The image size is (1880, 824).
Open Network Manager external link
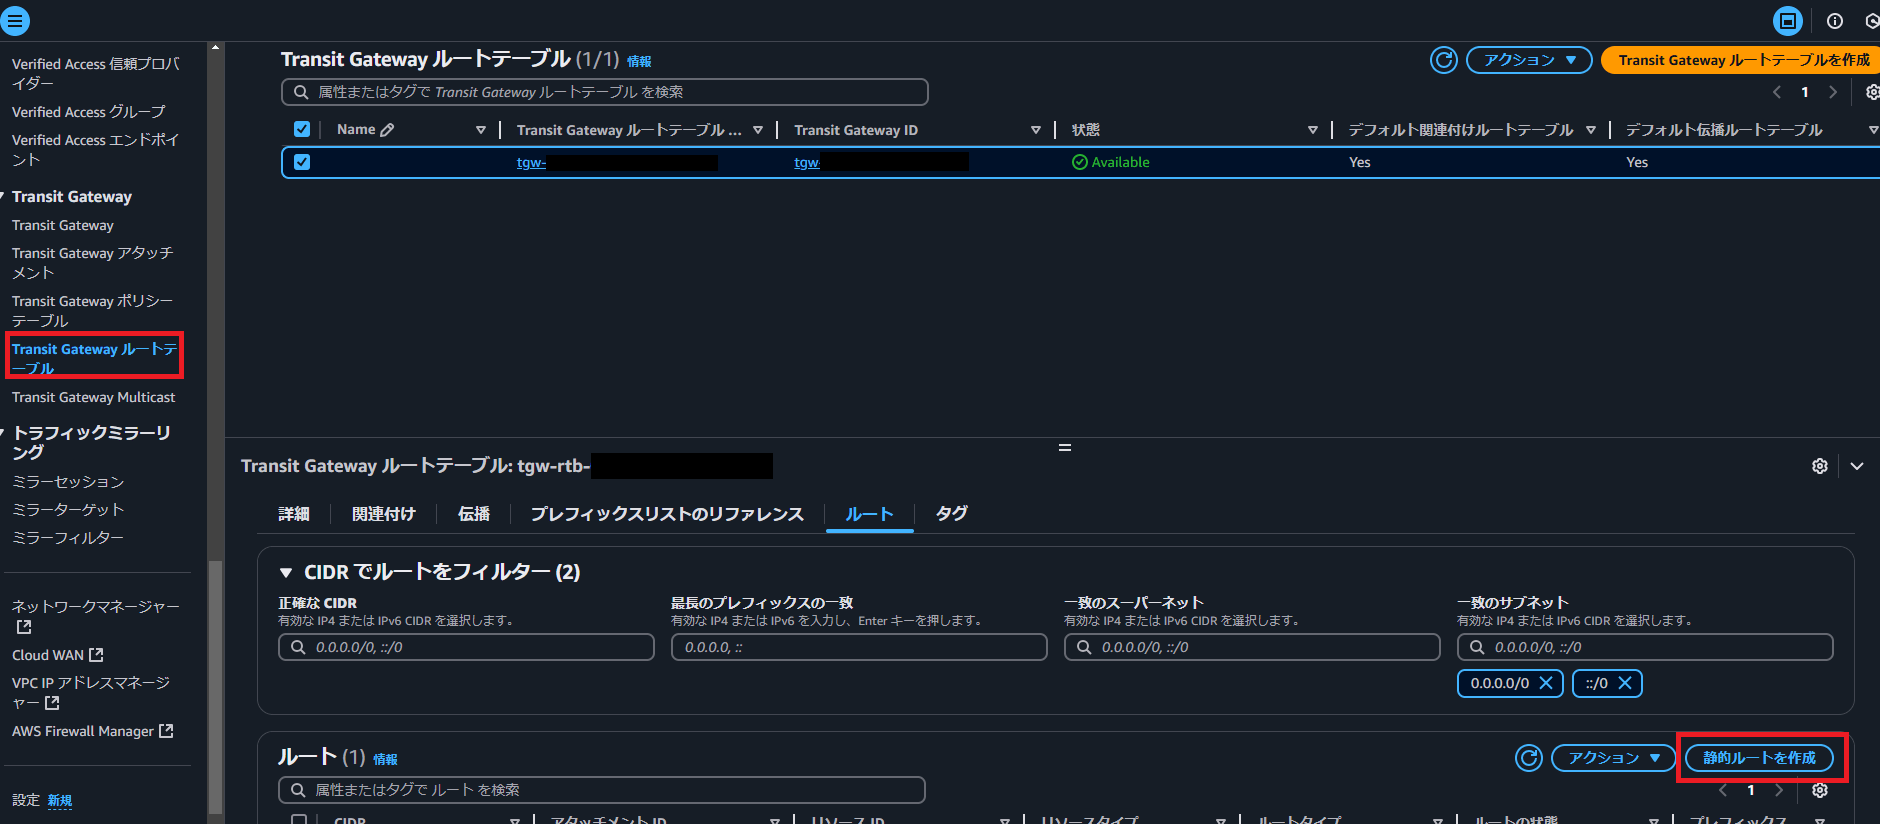pyautogui.click(x=95, y=616)
